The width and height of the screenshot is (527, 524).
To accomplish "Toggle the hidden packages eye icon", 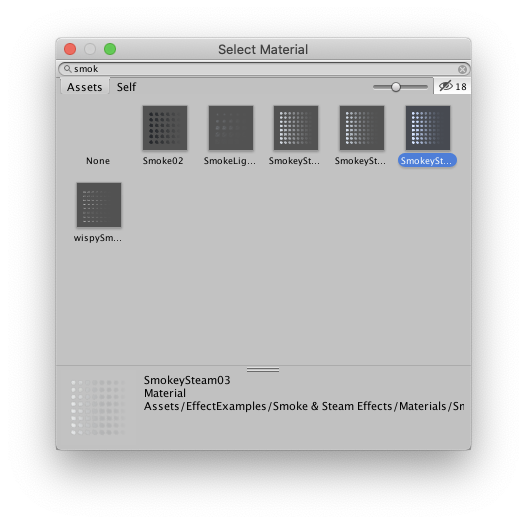I will (x=446, y=86).
